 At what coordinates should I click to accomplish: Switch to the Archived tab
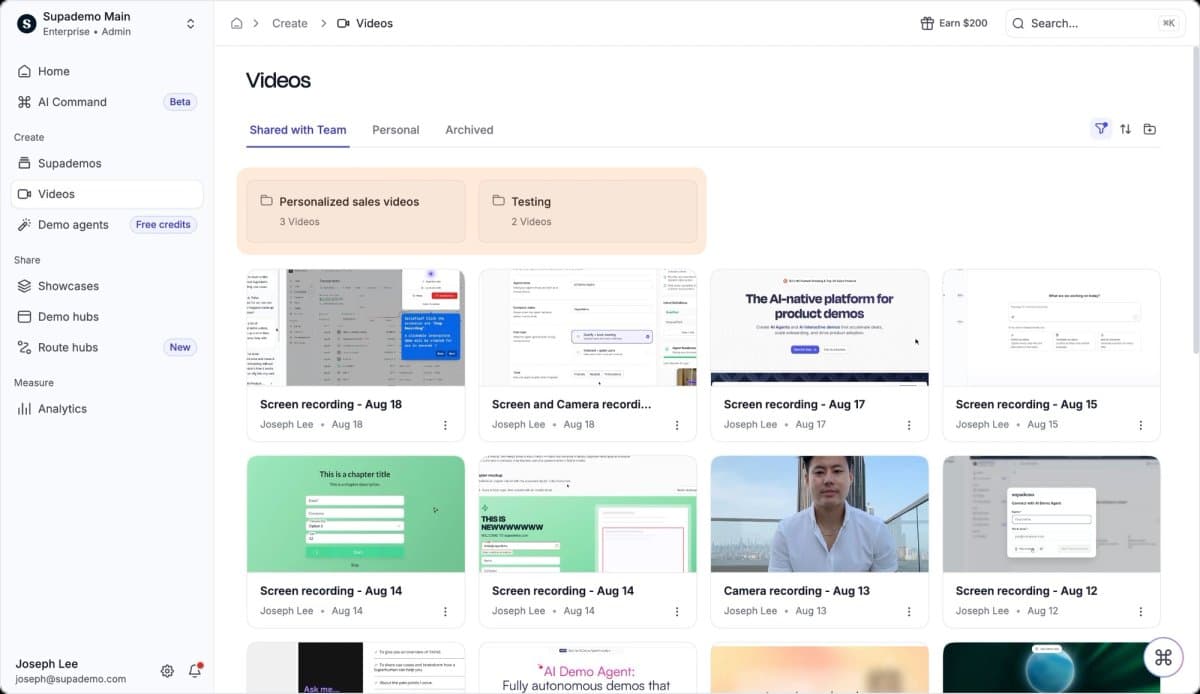[x=469, y=130]
